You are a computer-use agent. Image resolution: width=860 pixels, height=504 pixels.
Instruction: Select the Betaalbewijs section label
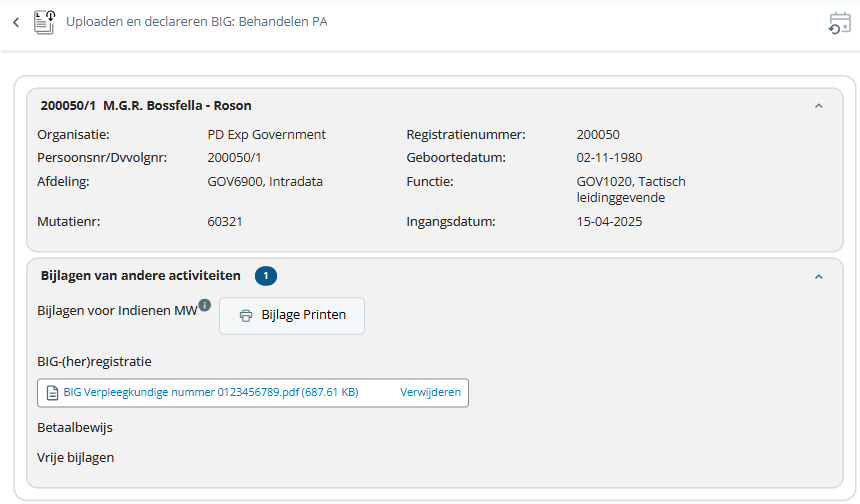75,427
